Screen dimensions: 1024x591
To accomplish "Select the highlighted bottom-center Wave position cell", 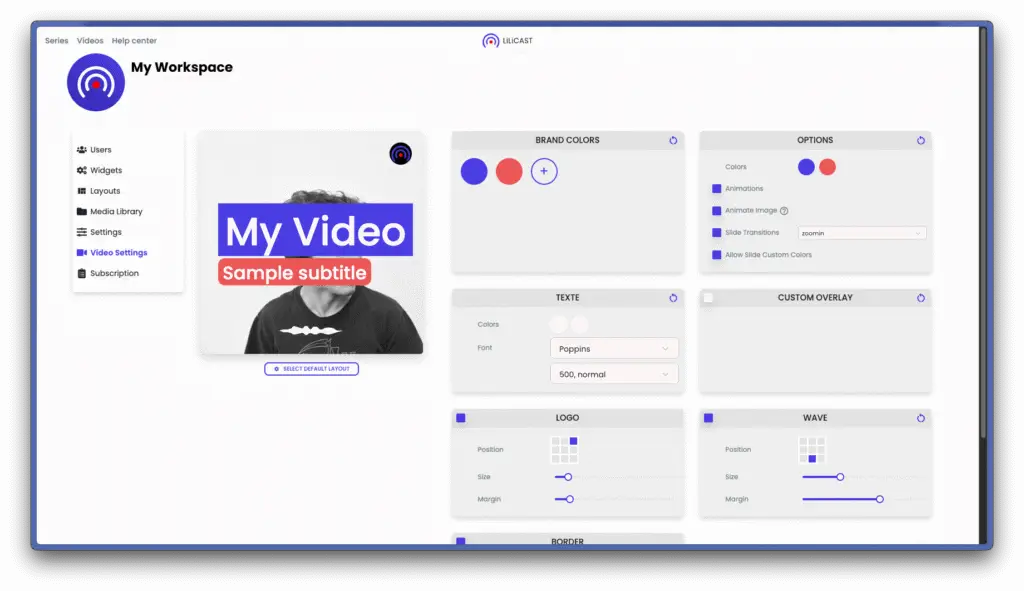I will [812, 459].
